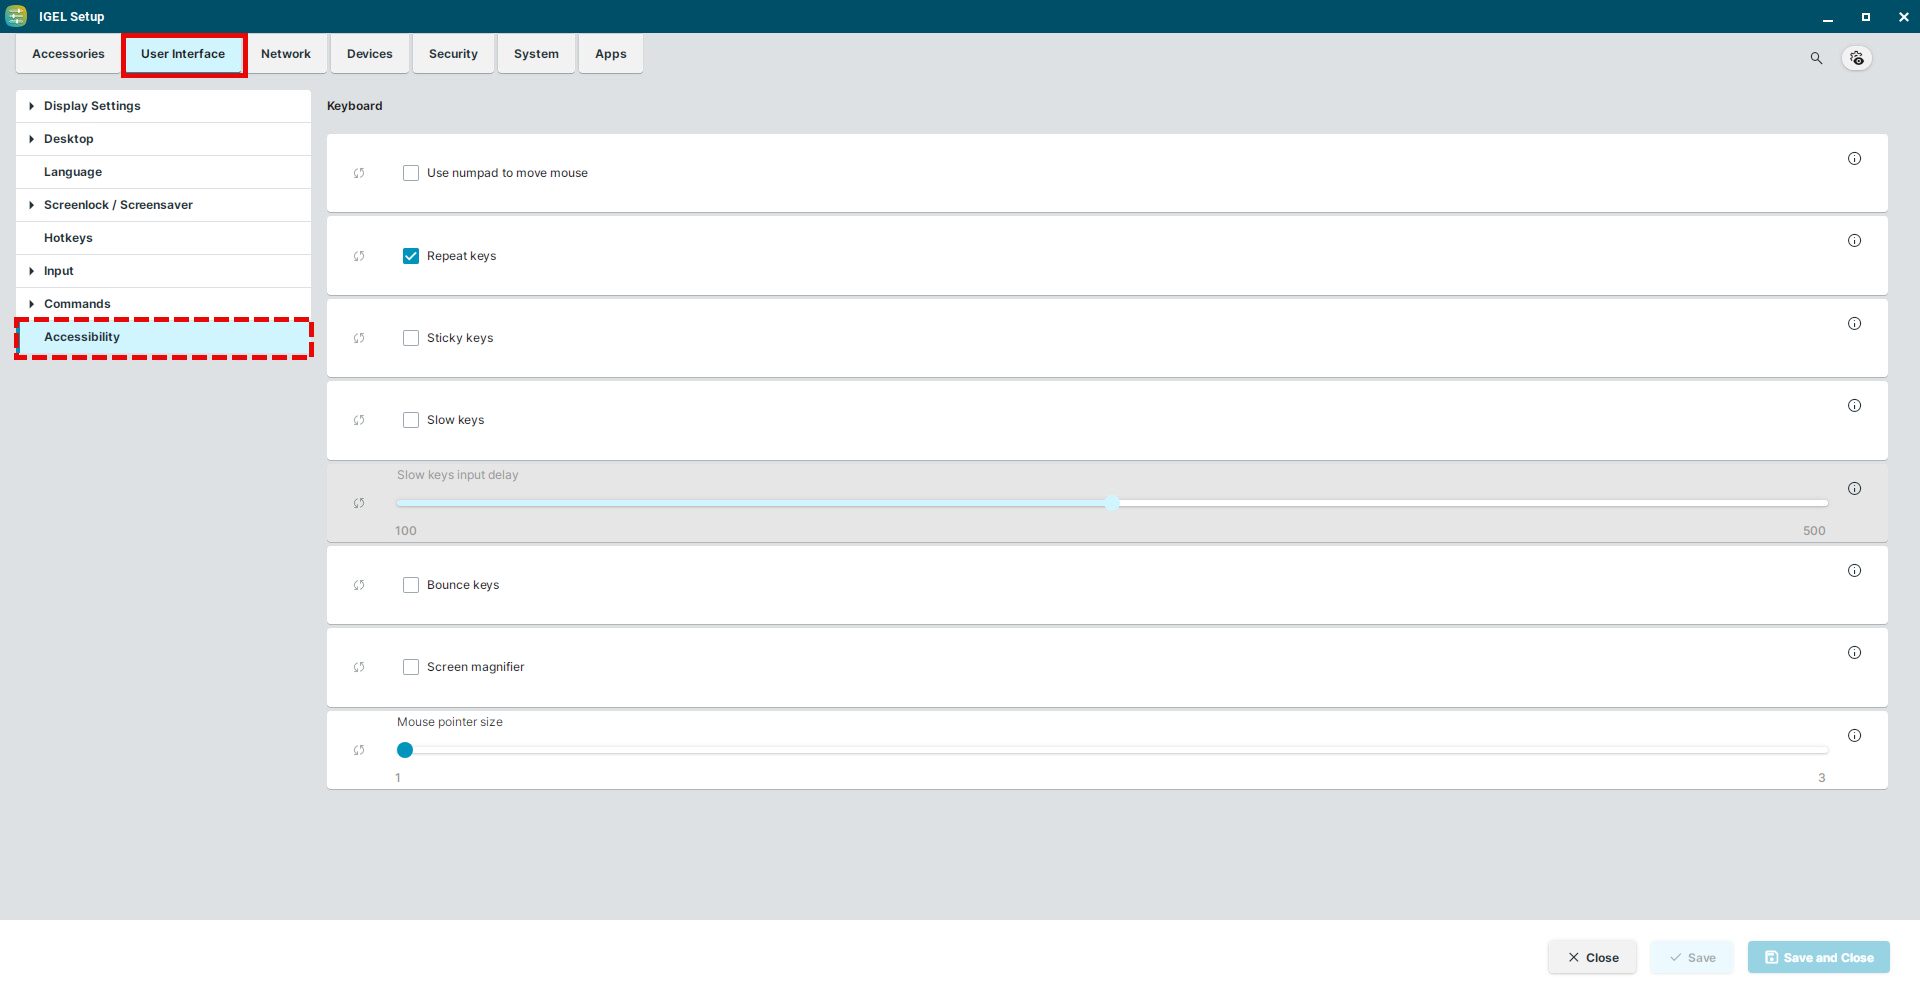Click the search magnifier icon
Viewport: 1920px width, 990px height.
(x=1816, y=58)
